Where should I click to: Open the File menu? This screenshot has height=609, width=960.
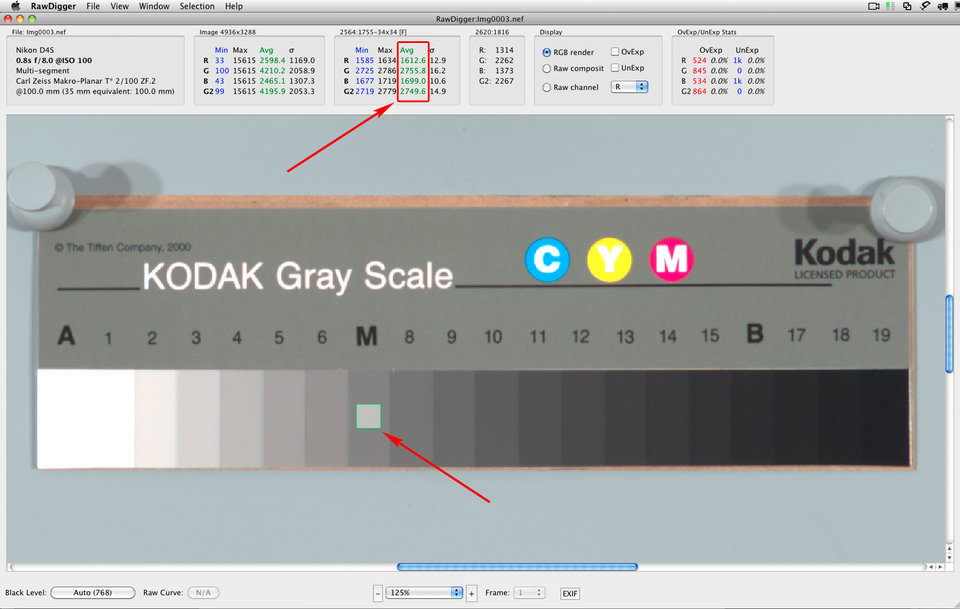(93, 6)
